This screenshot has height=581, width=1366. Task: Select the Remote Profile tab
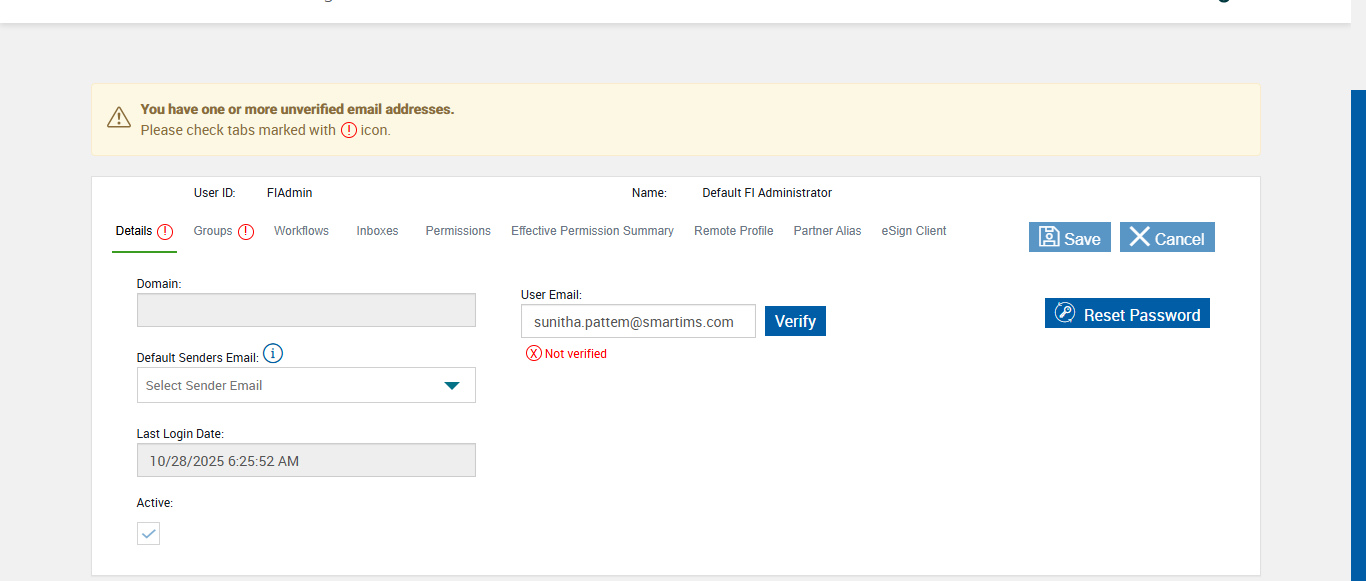tap(733, 231)
